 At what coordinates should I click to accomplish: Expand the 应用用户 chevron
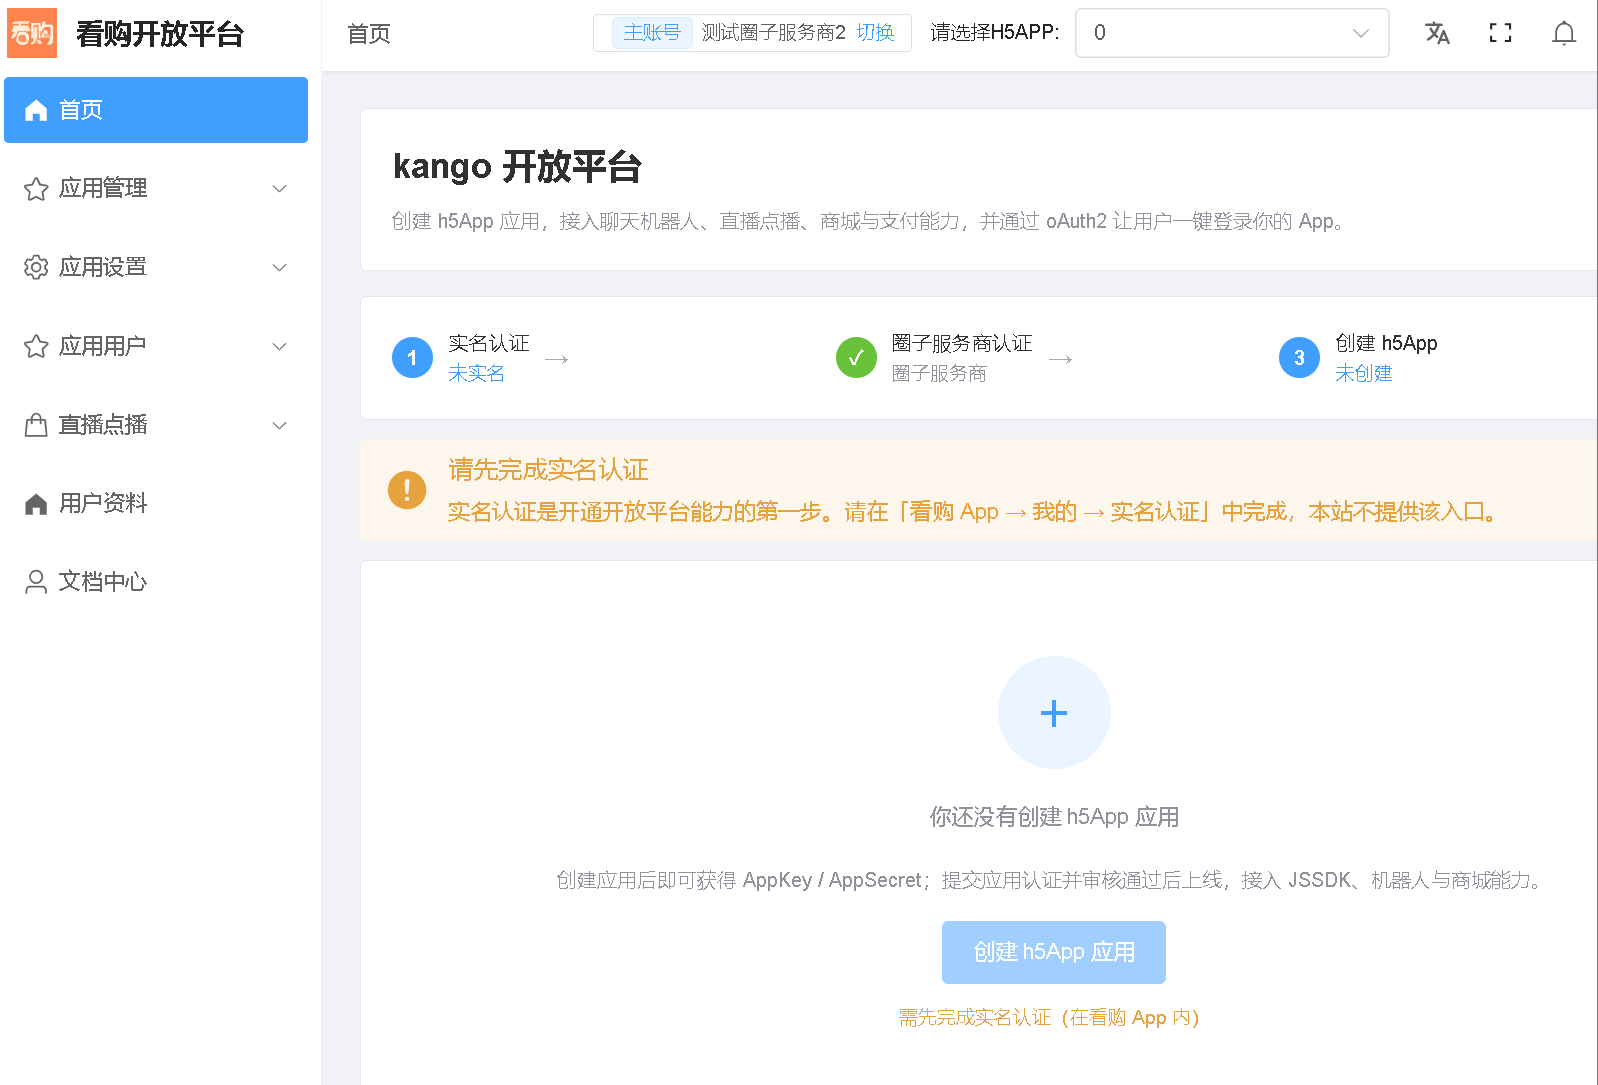[x=280, y=347]
